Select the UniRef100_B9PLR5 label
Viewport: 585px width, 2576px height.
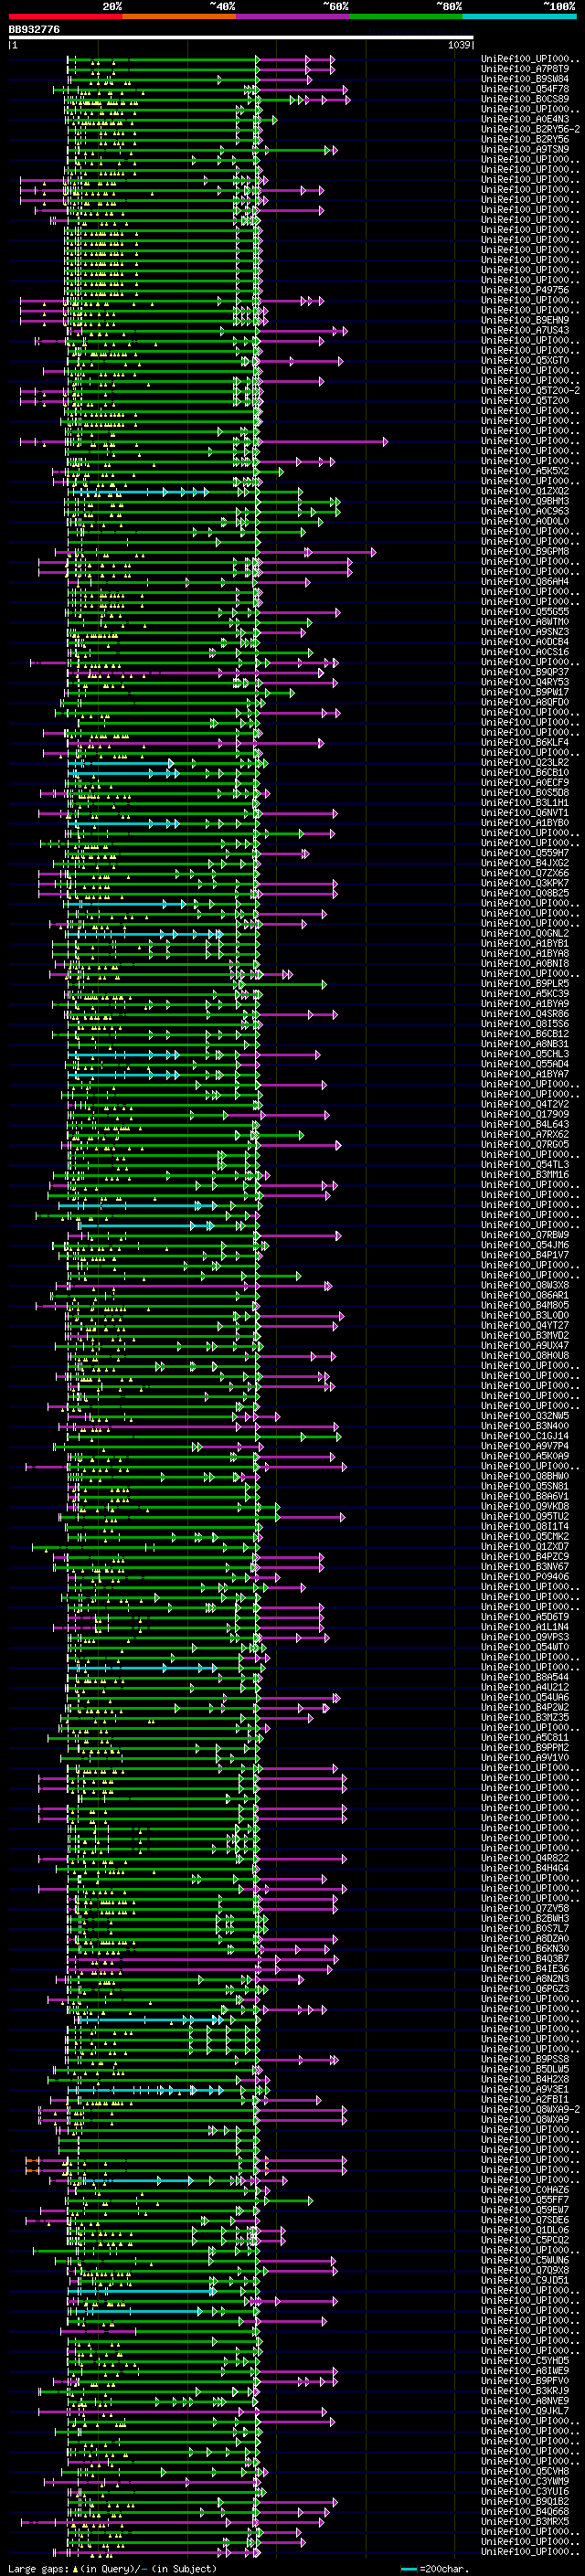[x=525, y=983]
